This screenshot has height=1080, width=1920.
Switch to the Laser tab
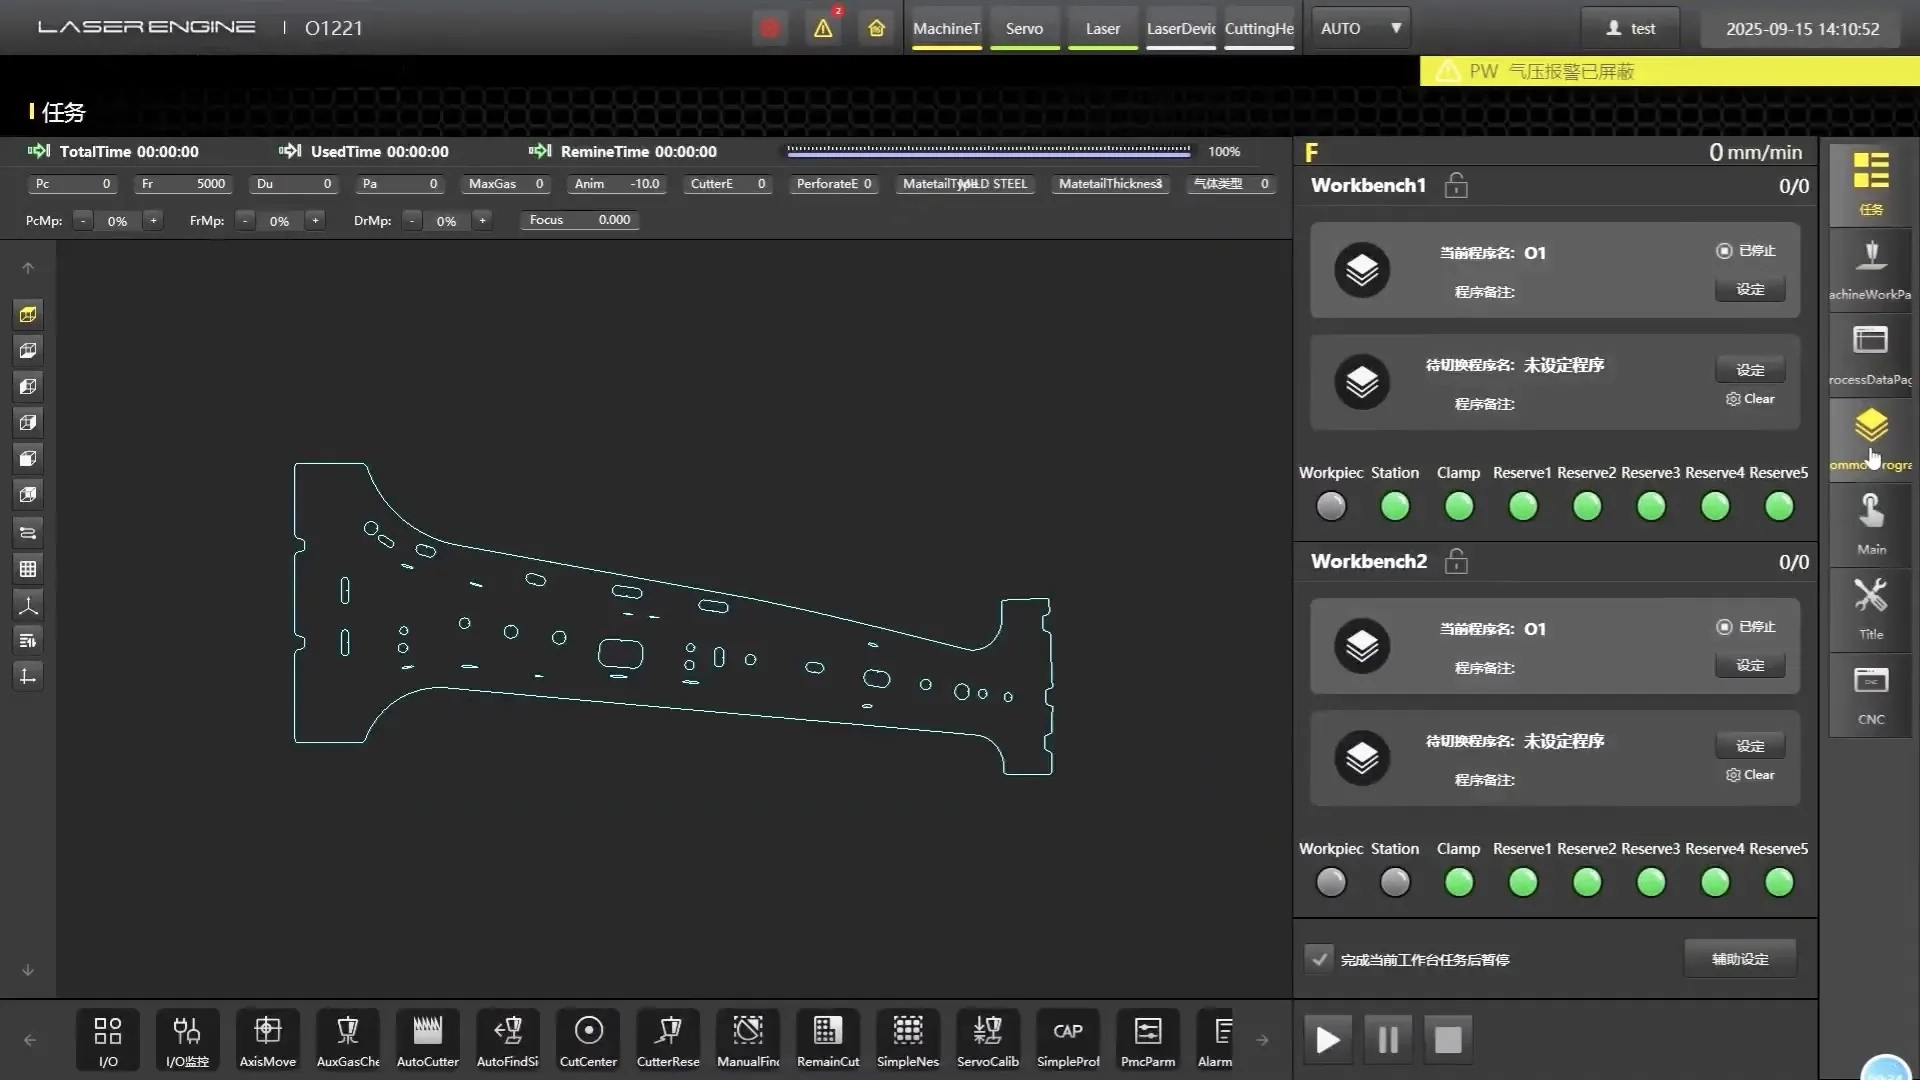click(x=1103, y=29)
